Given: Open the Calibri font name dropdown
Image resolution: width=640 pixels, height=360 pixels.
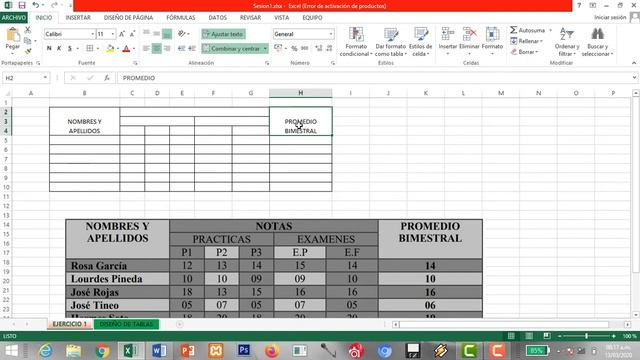Looking at the screenshot, I should (x=93, y=34).
